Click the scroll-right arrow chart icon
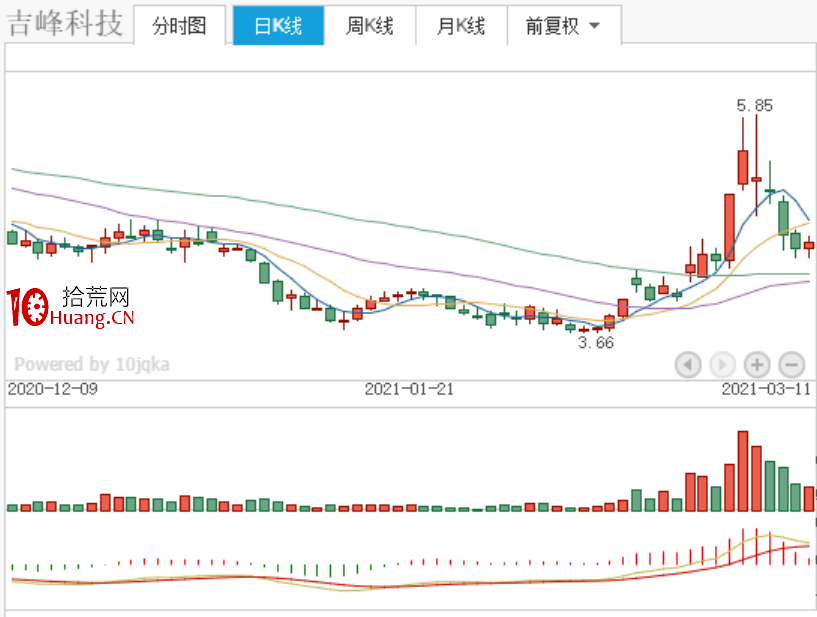The height and width of the screenshot is (617, 817). [x=722, y=364]
